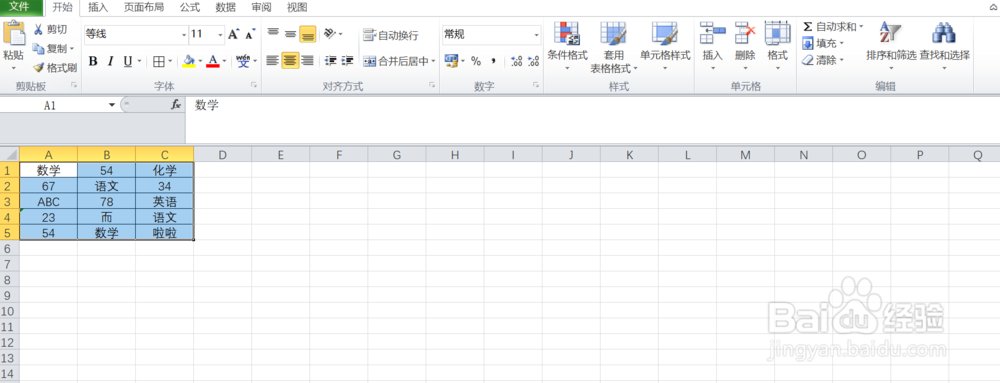Select bottom vertical alignment
The height and width of the screenshot is (383, 1000).
pyautogui.click(x=307, y=34)
